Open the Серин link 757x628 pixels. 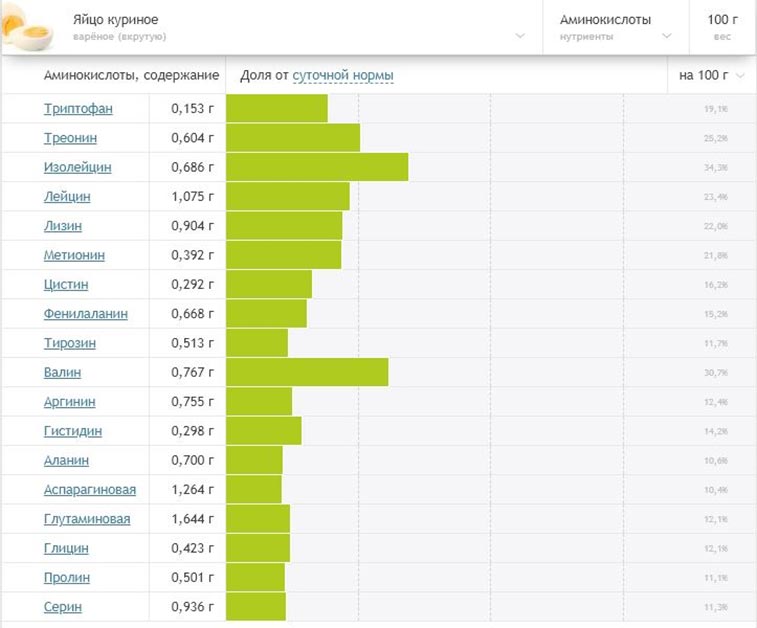point(63,607)
